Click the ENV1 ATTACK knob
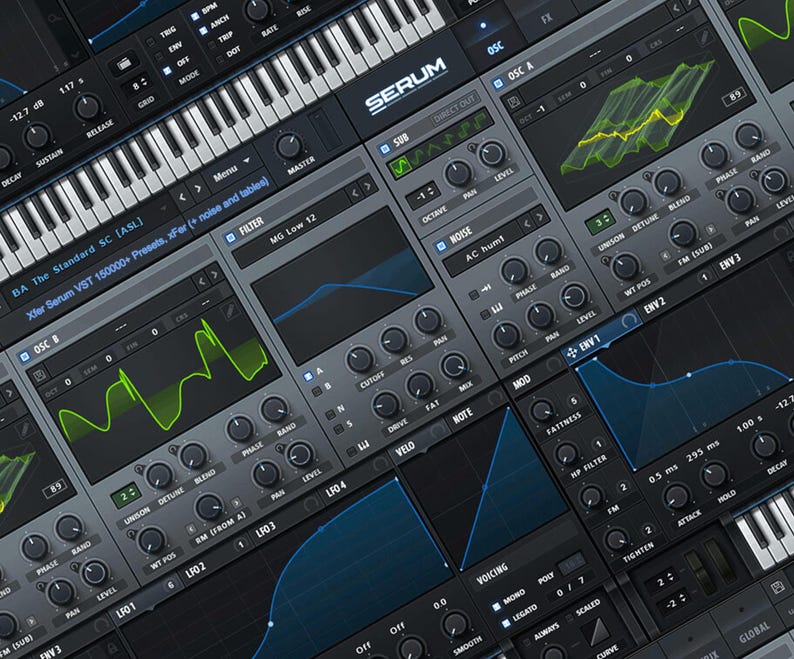Screen dimensions: 794x659 pyautogui.click(x=674, y=496)
